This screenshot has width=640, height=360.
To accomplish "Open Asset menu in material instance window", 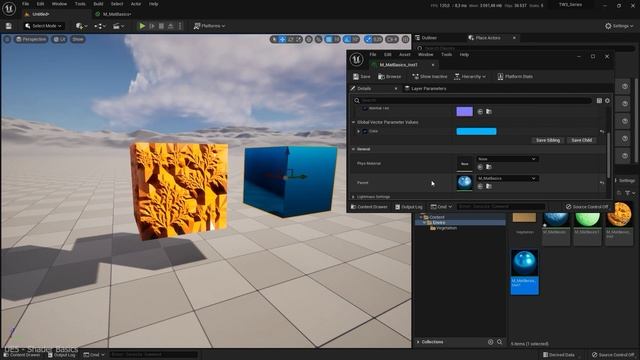I will click(x=404, y=54).
